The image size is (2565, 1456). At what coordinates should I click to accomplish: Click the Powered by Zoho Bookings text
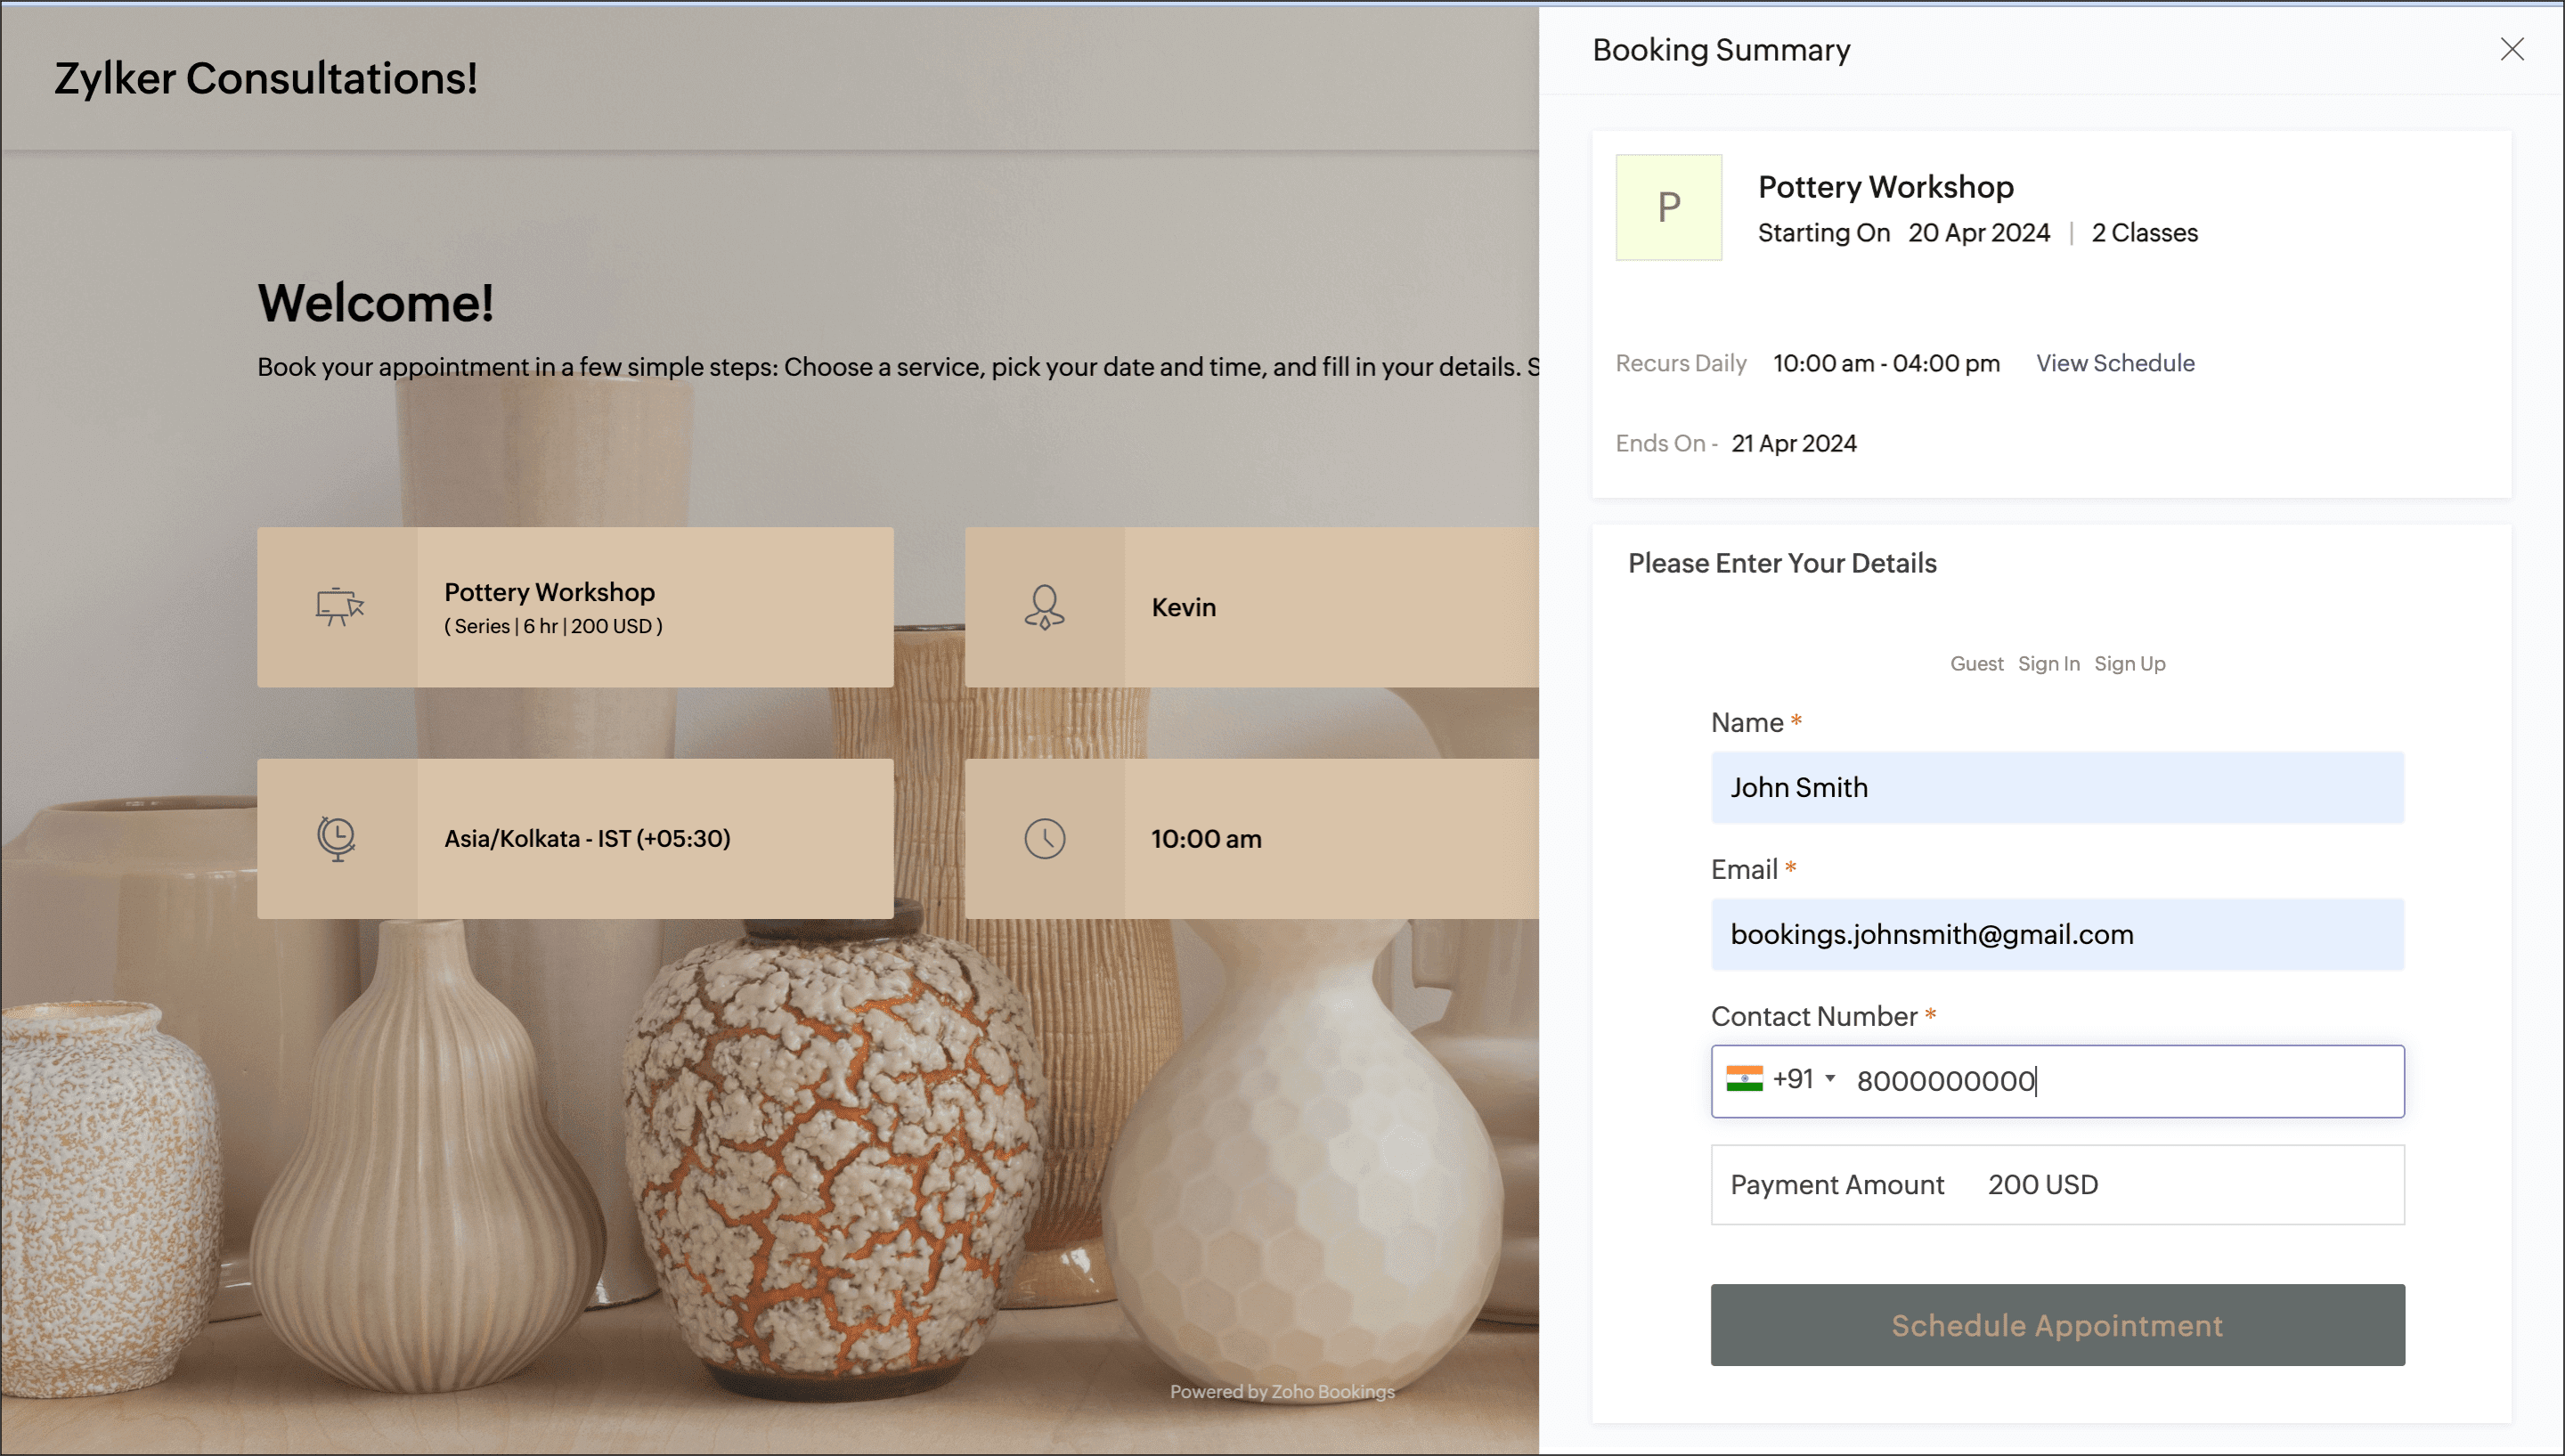(1282, 1392)
